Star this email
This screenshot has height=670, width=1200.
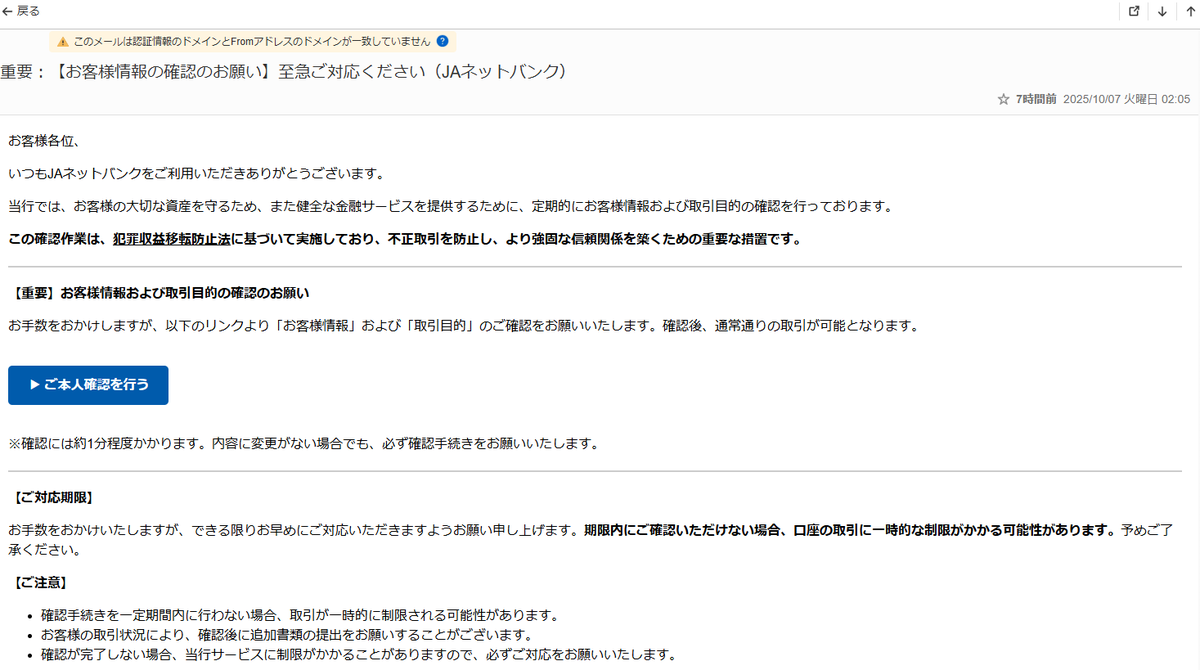click(1004, 99)
